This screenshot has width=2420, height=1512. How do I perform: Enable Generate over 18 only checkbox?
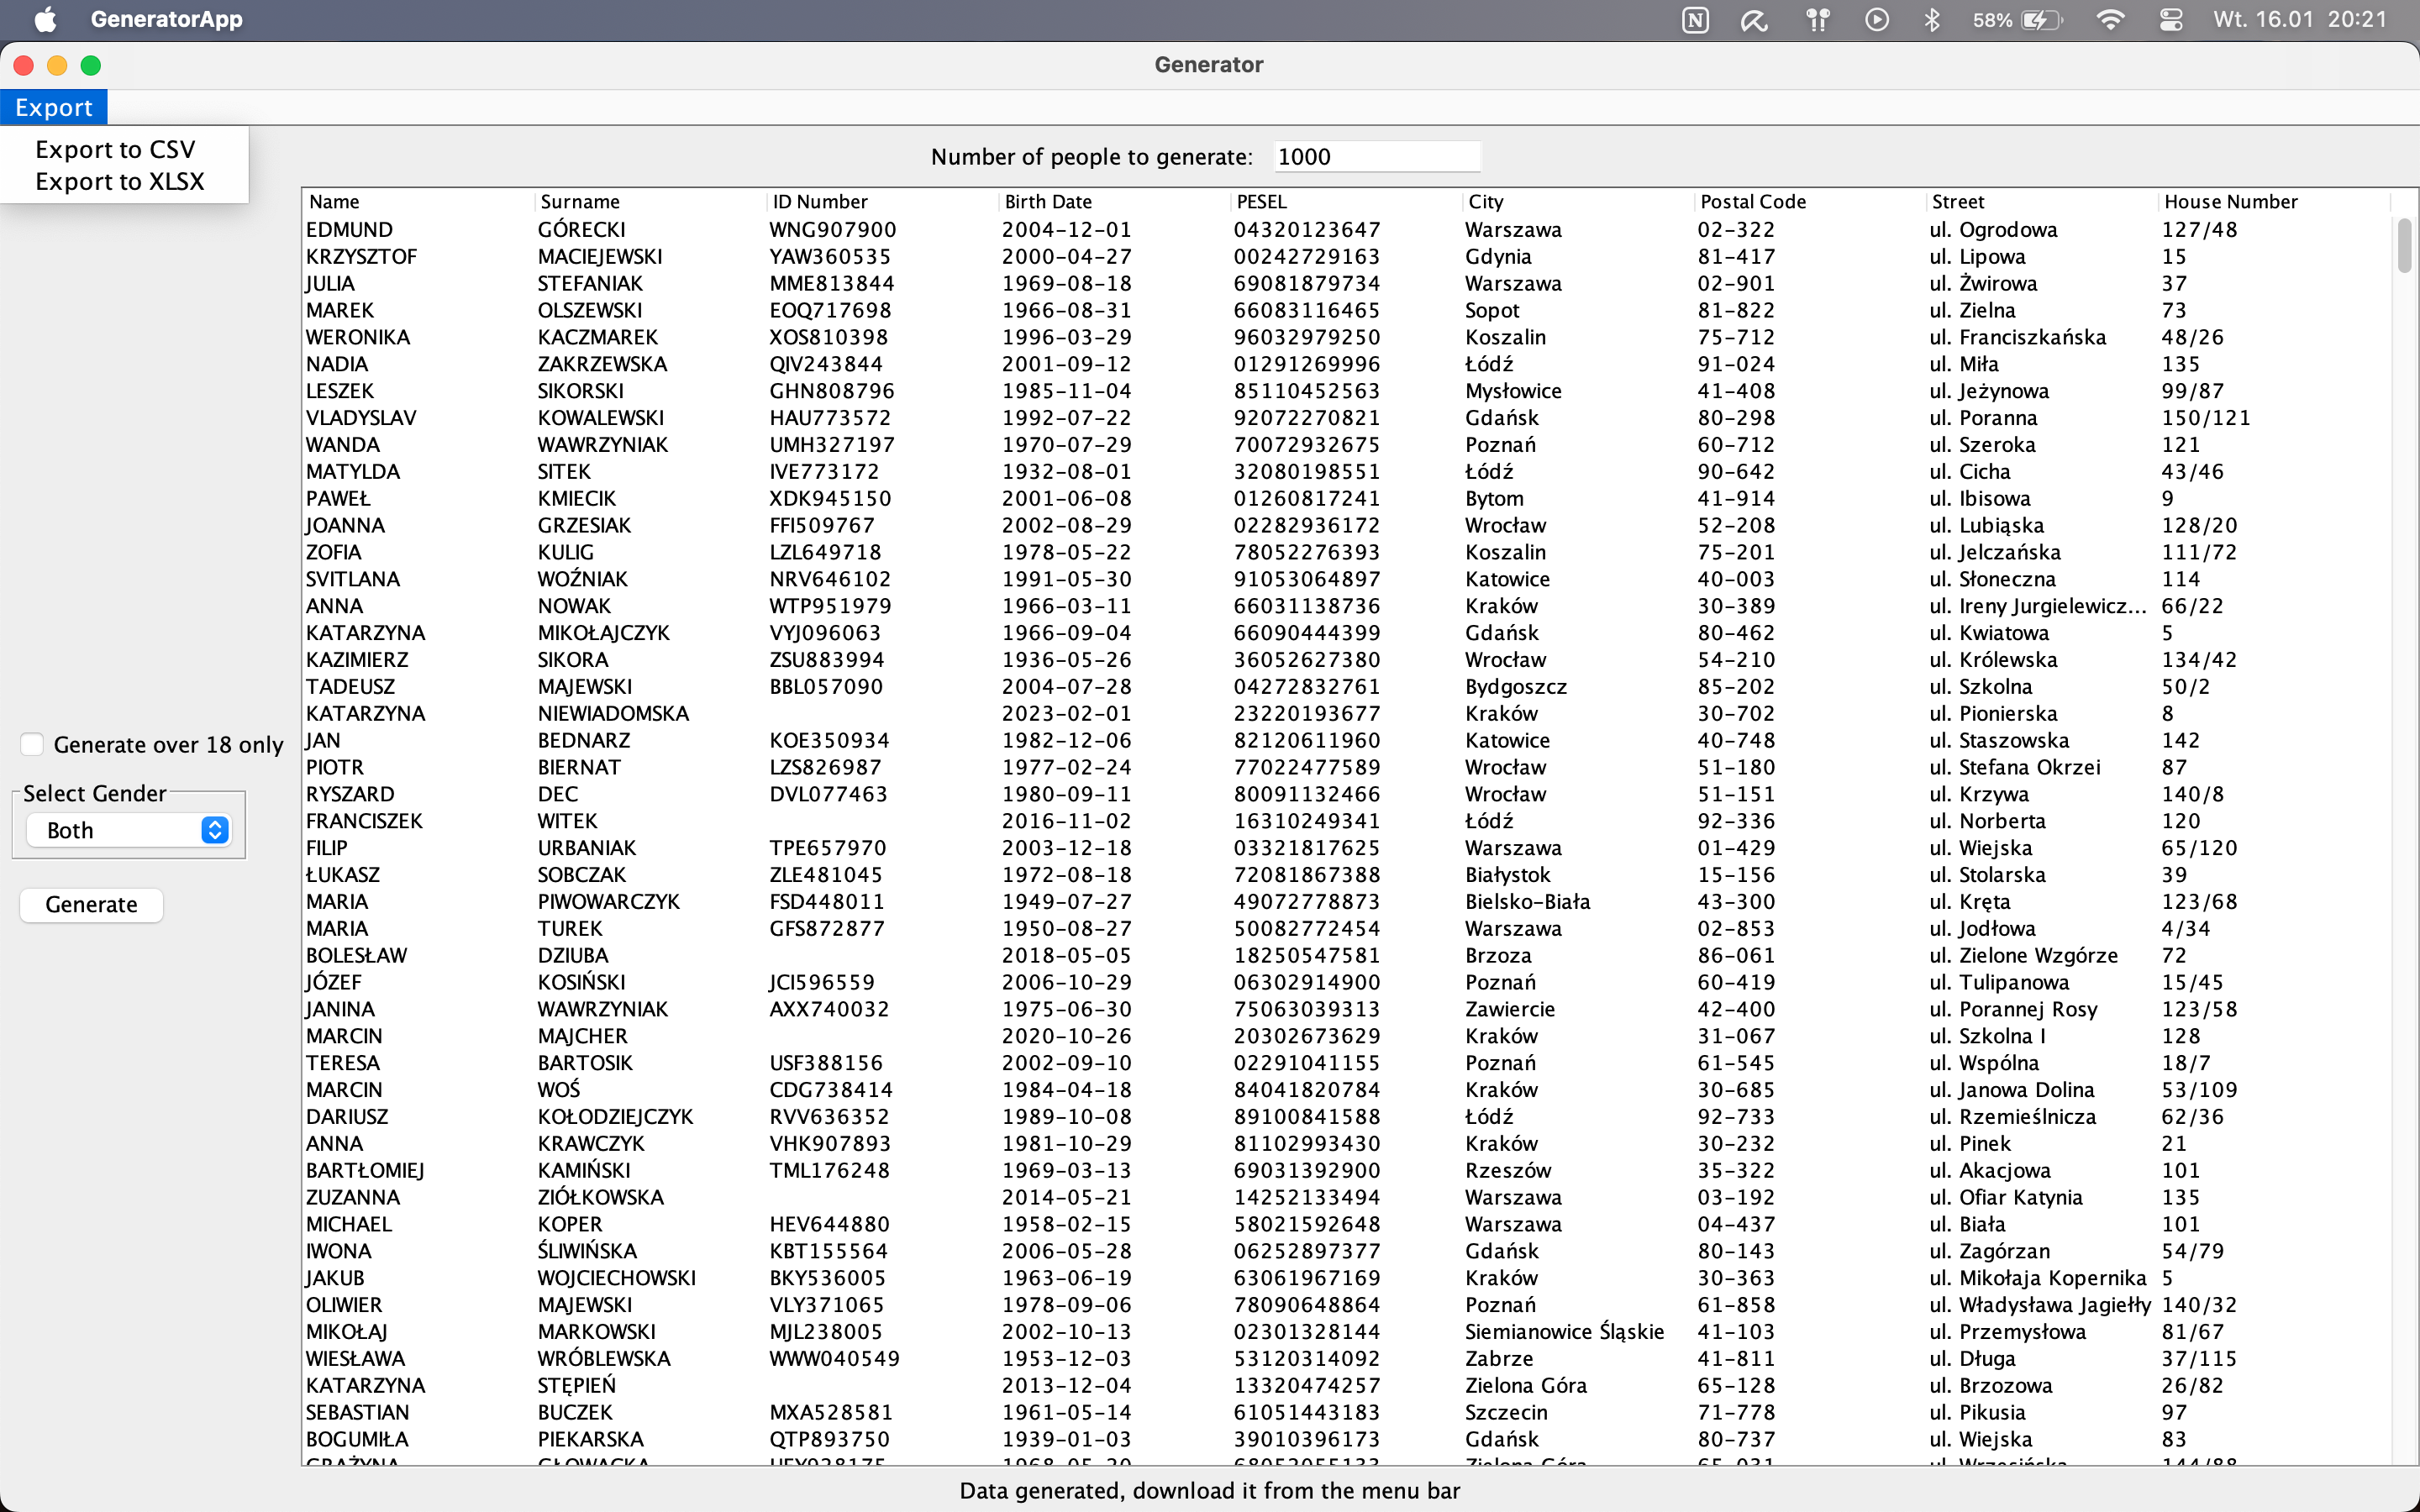33,744
